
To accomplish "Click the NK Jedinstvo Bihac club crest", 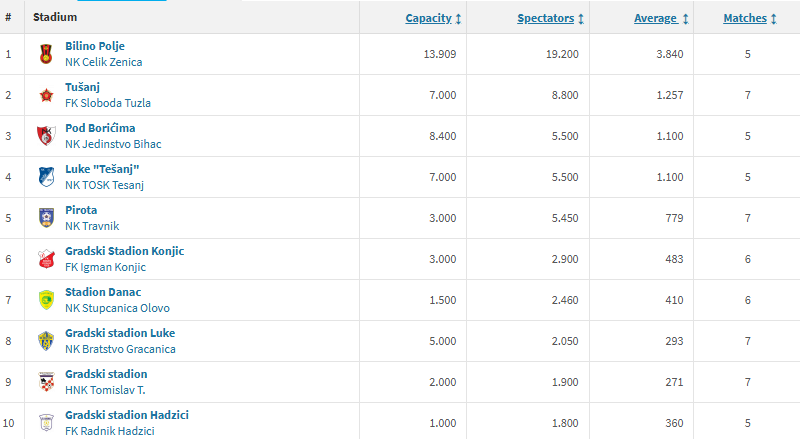I will [x=46, y=136].
